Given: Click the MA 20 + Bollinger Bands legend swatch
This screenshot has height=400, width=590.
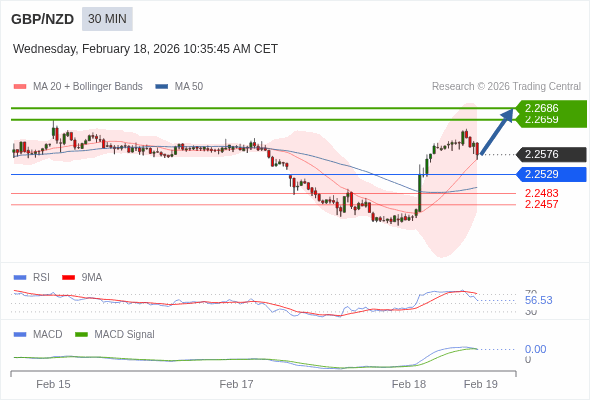Looking at the screenshot, I should (x=20, y=87).
